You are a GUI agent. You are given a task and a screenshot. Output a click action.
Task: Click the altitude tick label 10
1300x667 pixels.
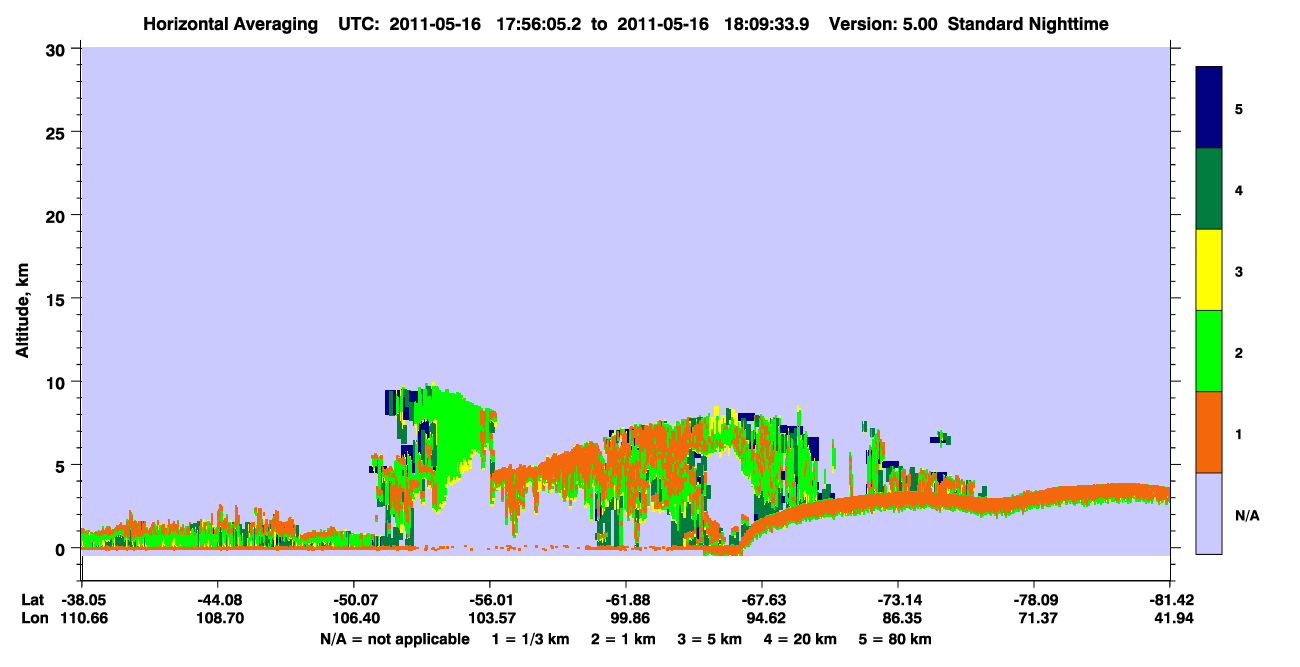pos(58,382)
